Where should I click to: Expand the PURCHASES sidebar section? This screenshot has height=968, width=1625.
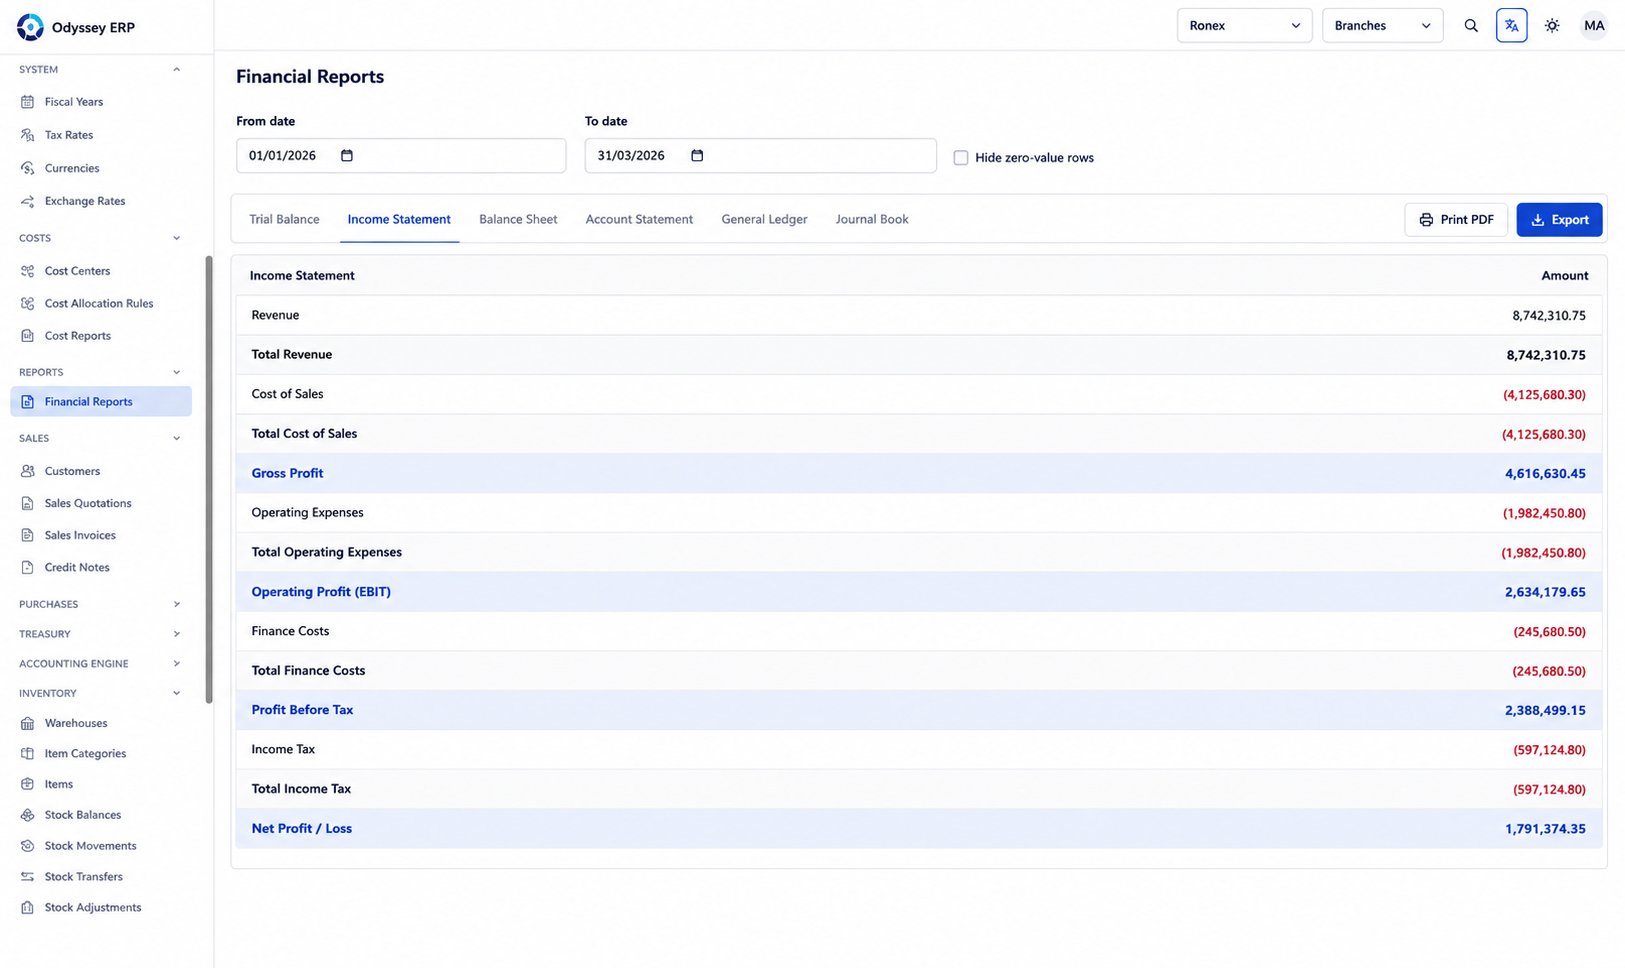tap(177, 604)
